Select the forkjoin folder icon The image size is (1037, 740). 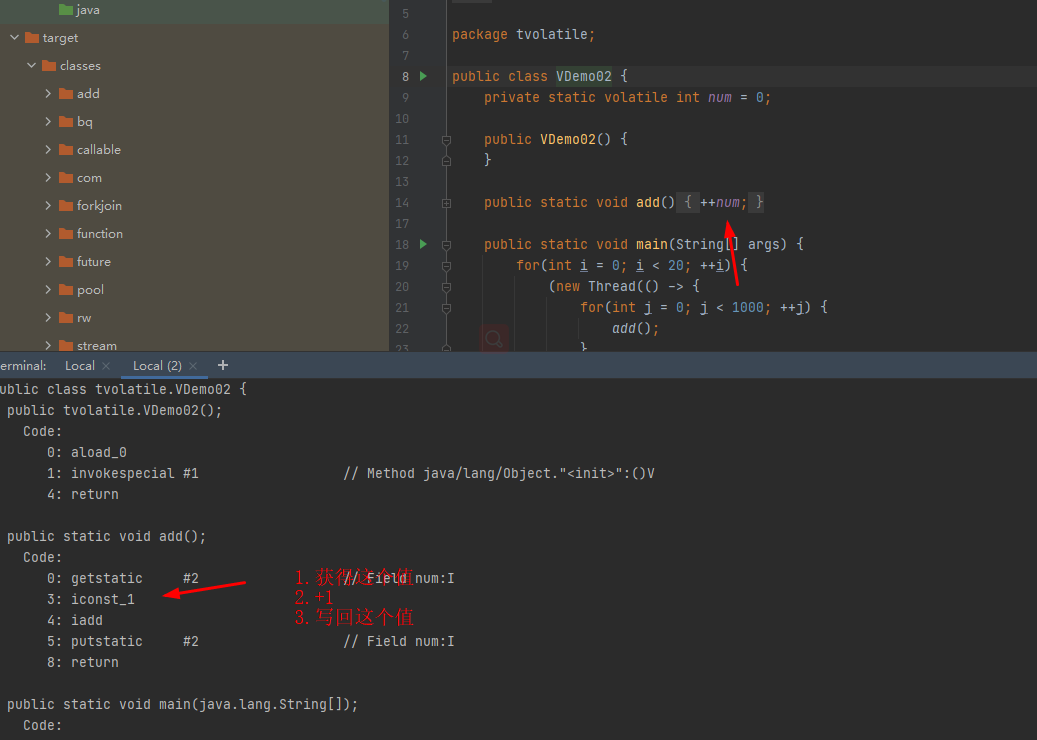pos(65,206)
